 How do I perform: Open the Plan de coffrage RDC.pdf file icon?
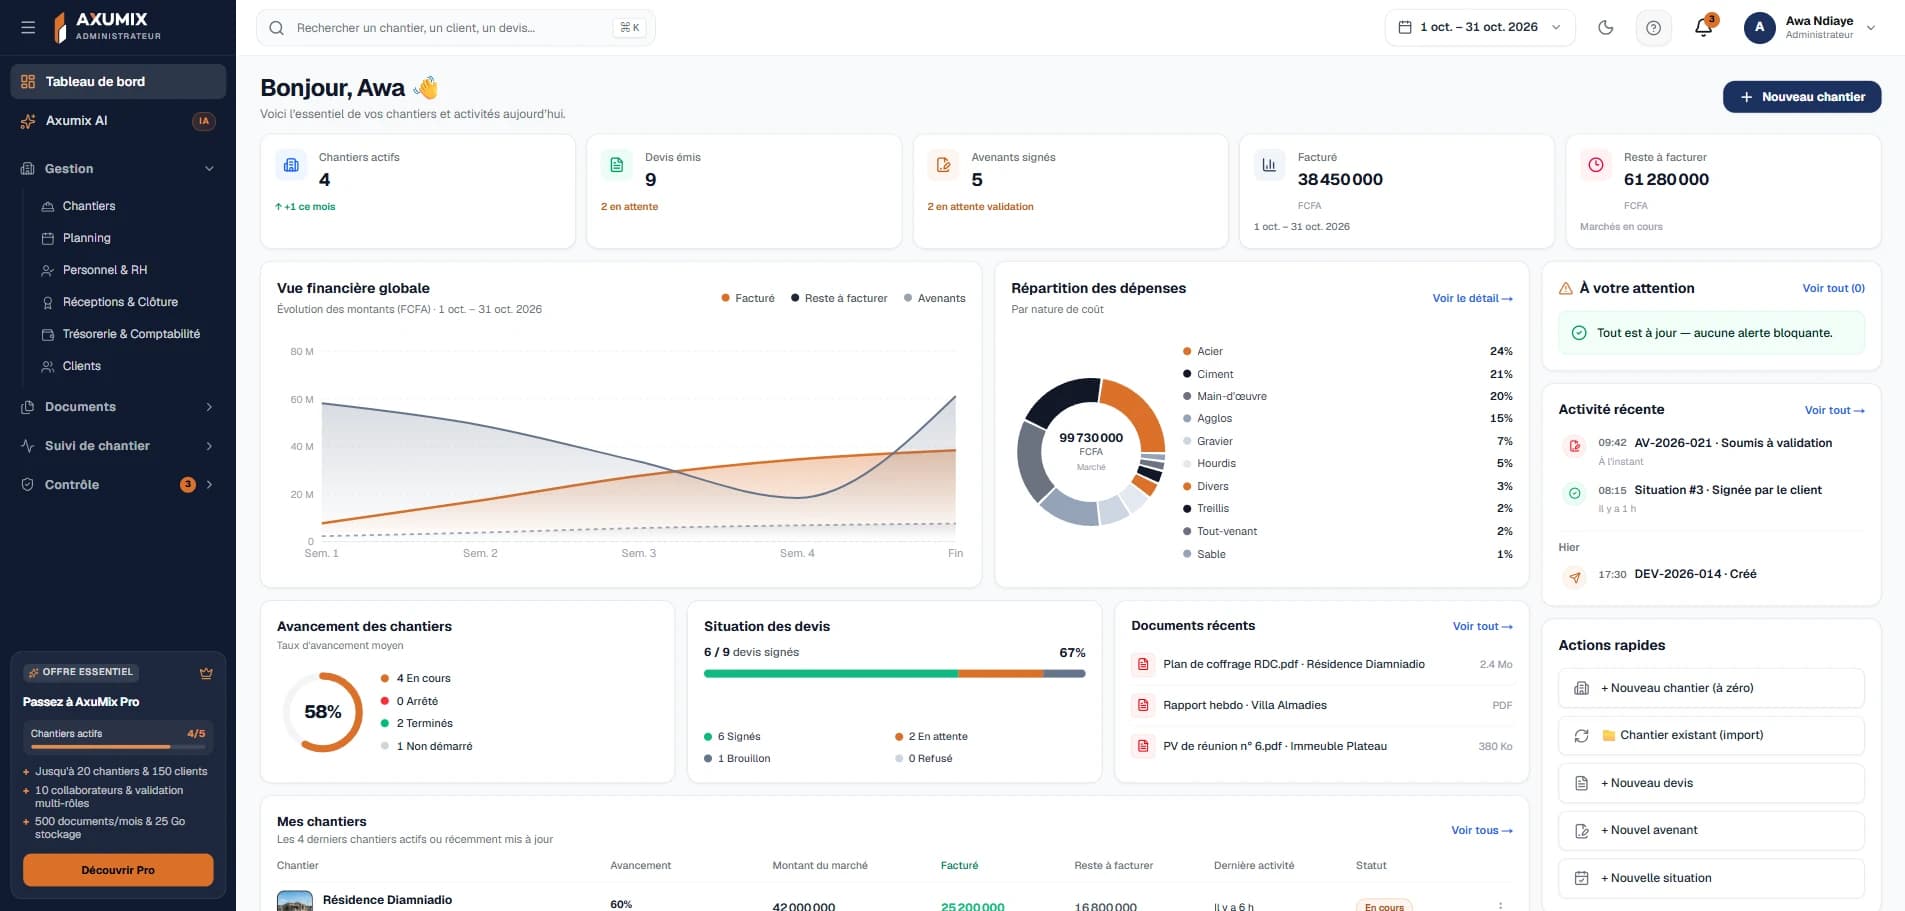click(1142, 664)
